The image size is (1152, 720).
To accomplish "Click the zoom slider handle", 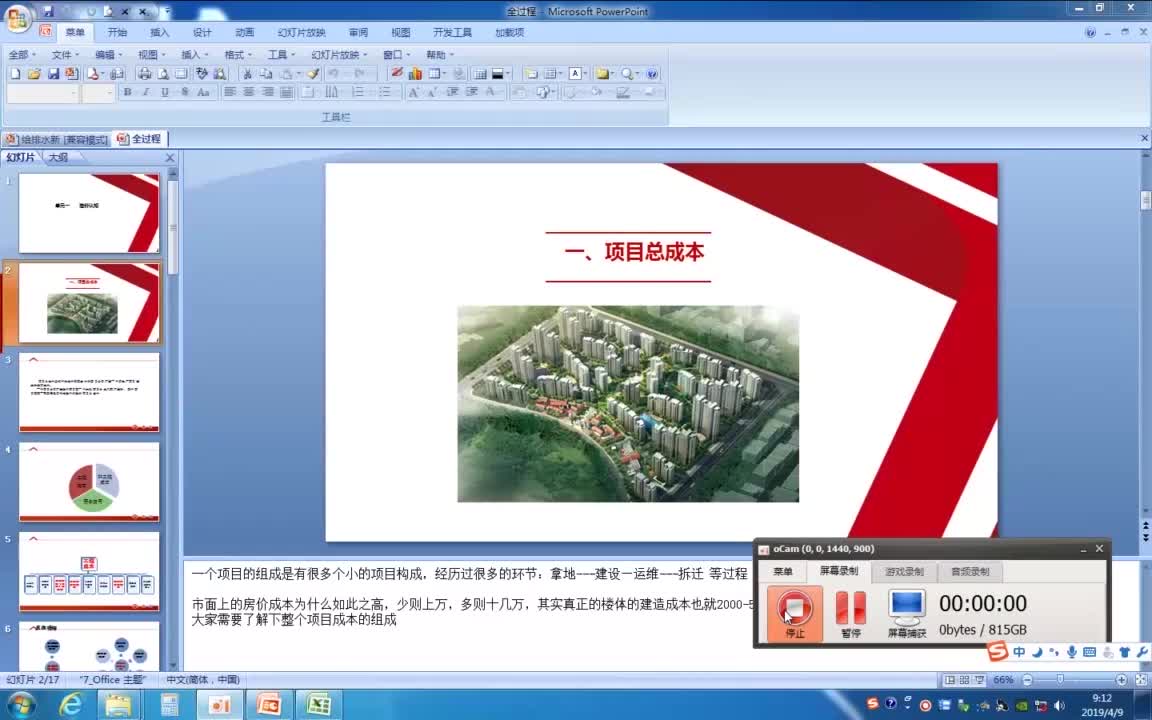I will coord(1059,680).
